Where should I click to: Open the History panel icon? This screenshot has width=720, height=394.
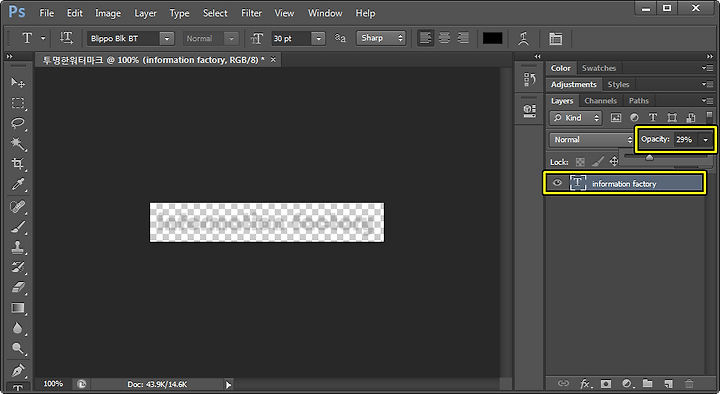[x=529, y=80]
